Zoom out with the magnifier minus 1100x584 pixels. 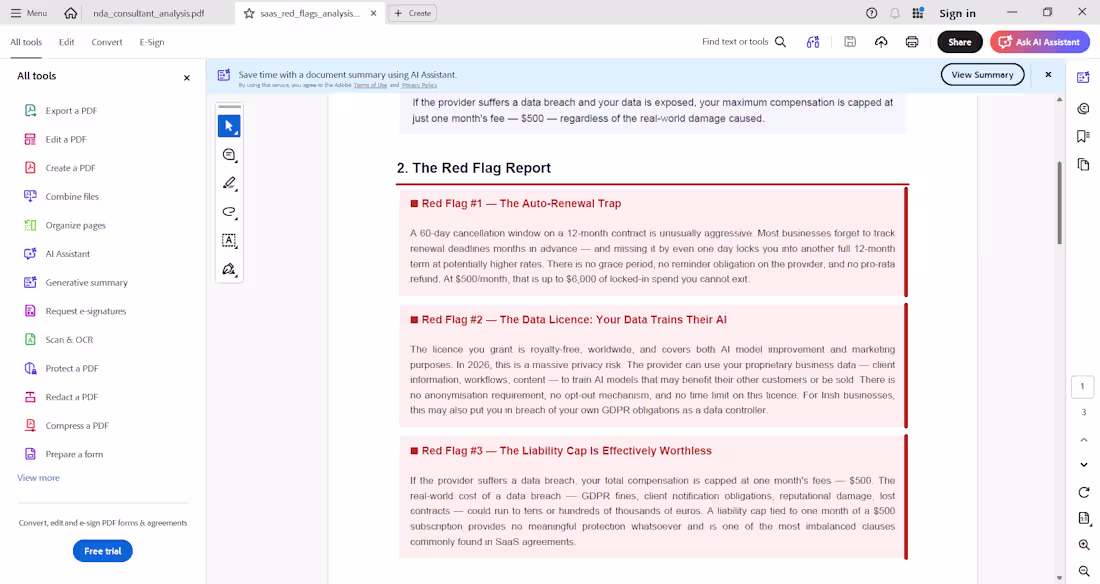1084,571
